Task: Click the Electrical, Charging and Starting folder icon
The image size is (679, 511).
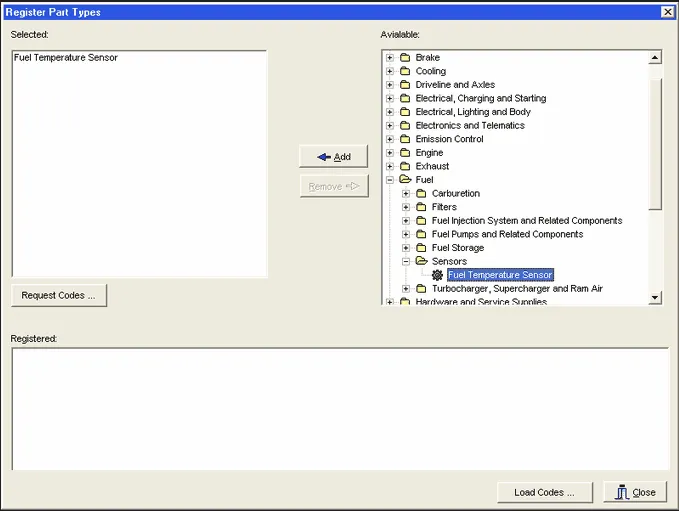Action: pos(405,98)
